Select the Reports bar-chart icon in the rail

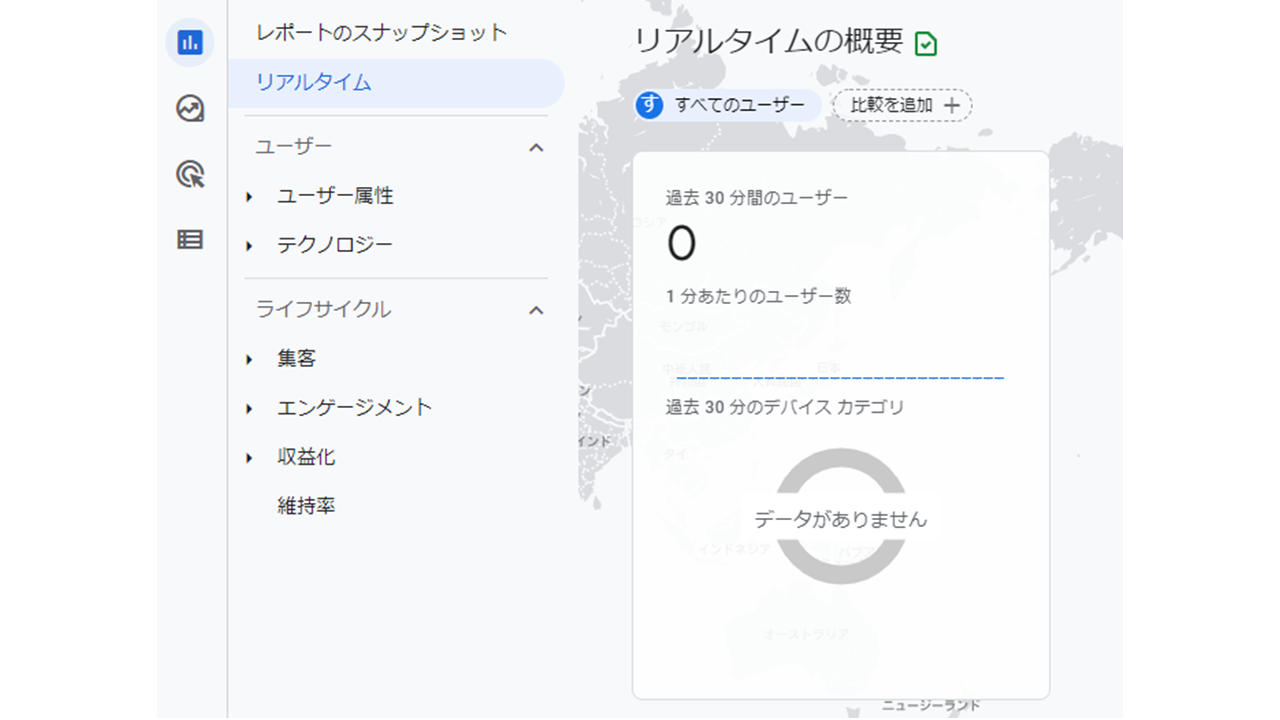click(190, 43)
